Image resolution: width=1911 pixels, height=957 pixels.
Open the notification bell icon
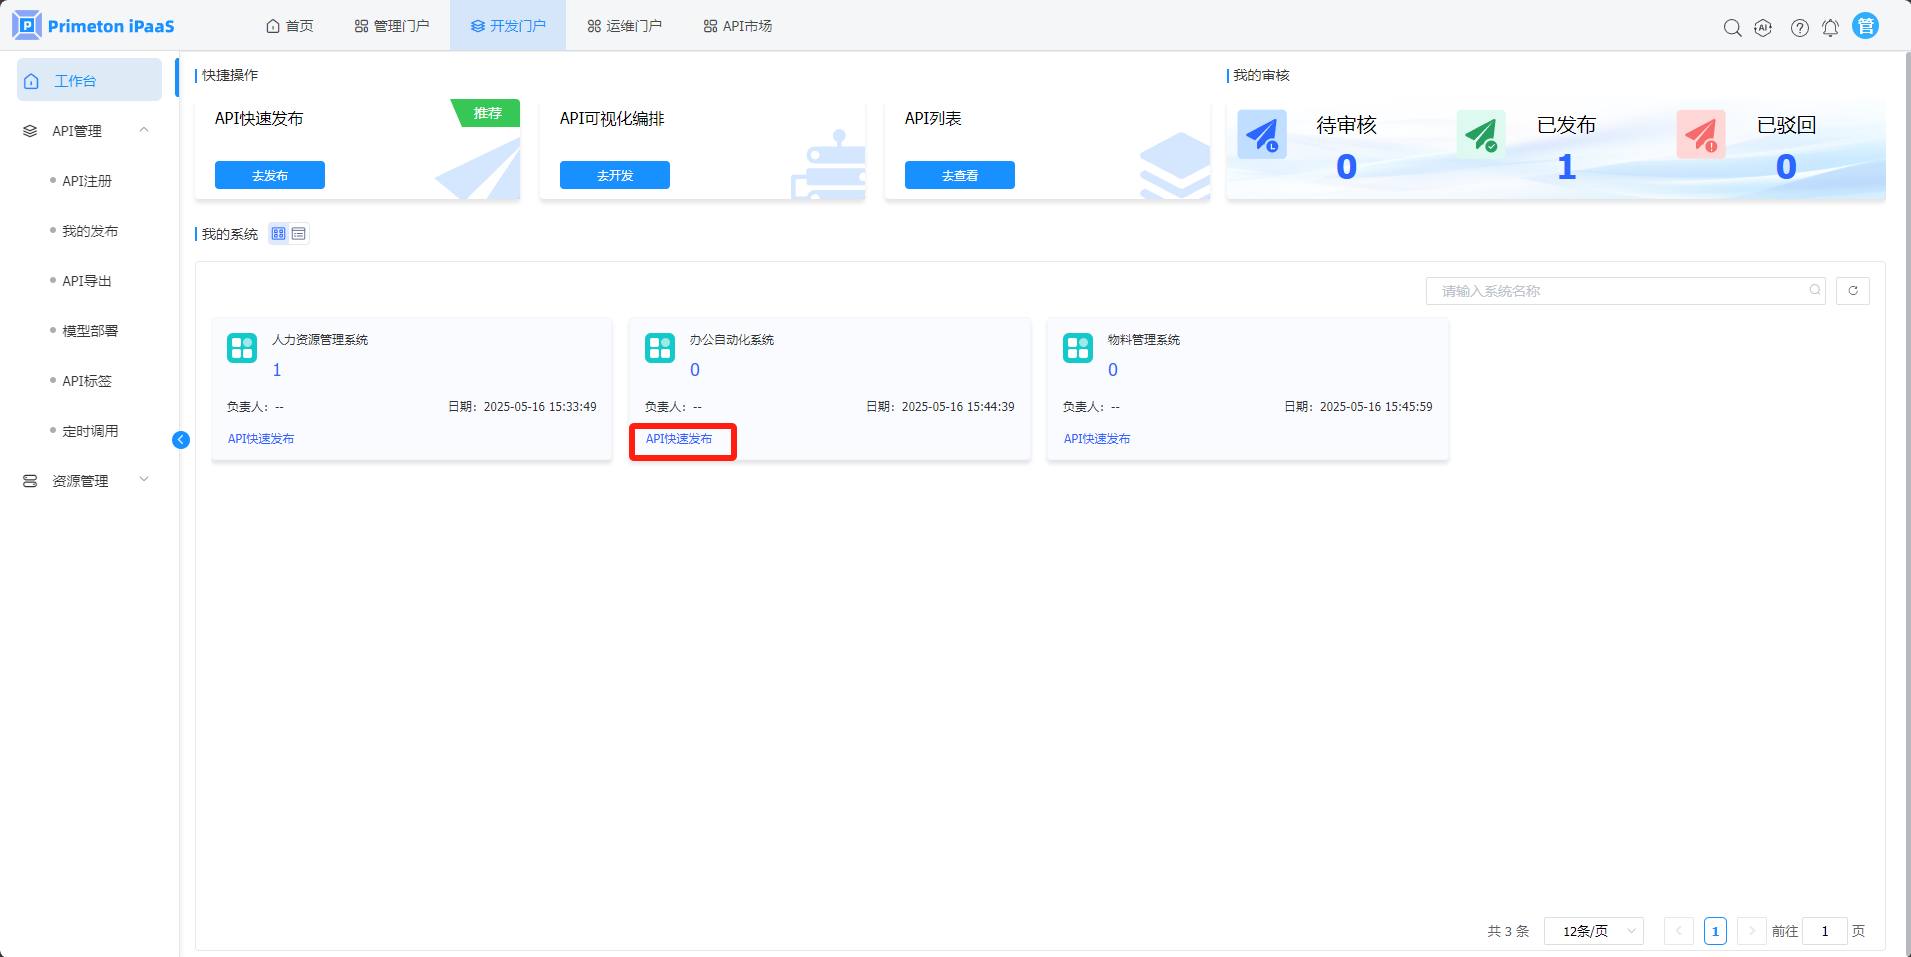[1830, 28]
